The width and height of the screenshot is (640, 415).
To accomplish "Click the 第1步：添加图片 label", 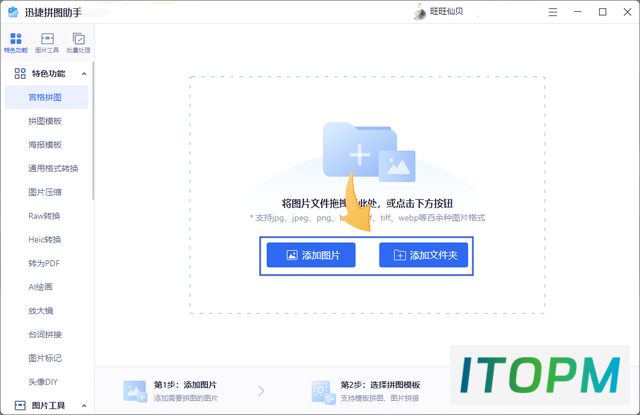I will pyautogui.click(x=185, y=385).
